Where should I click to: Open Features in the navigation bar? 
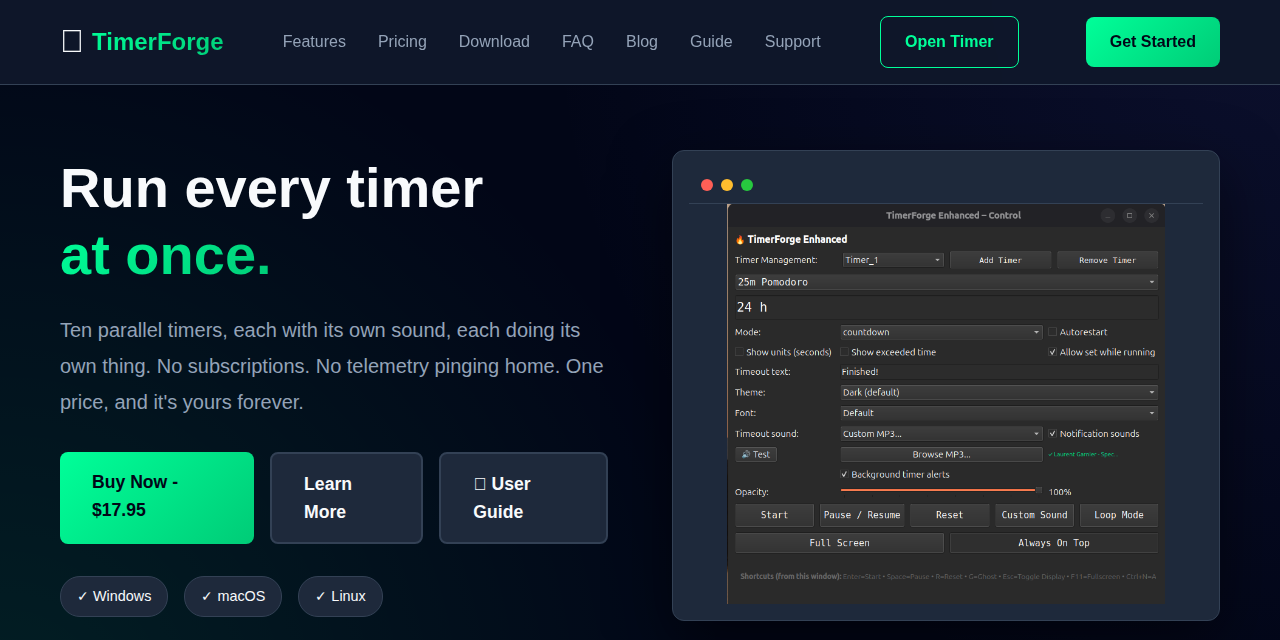[314, 41]
